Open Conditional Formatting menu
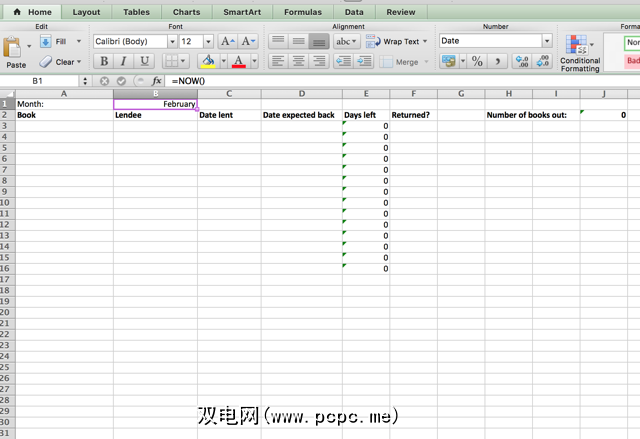The height and width of the screenshot is (439, 640). (580, 53)
